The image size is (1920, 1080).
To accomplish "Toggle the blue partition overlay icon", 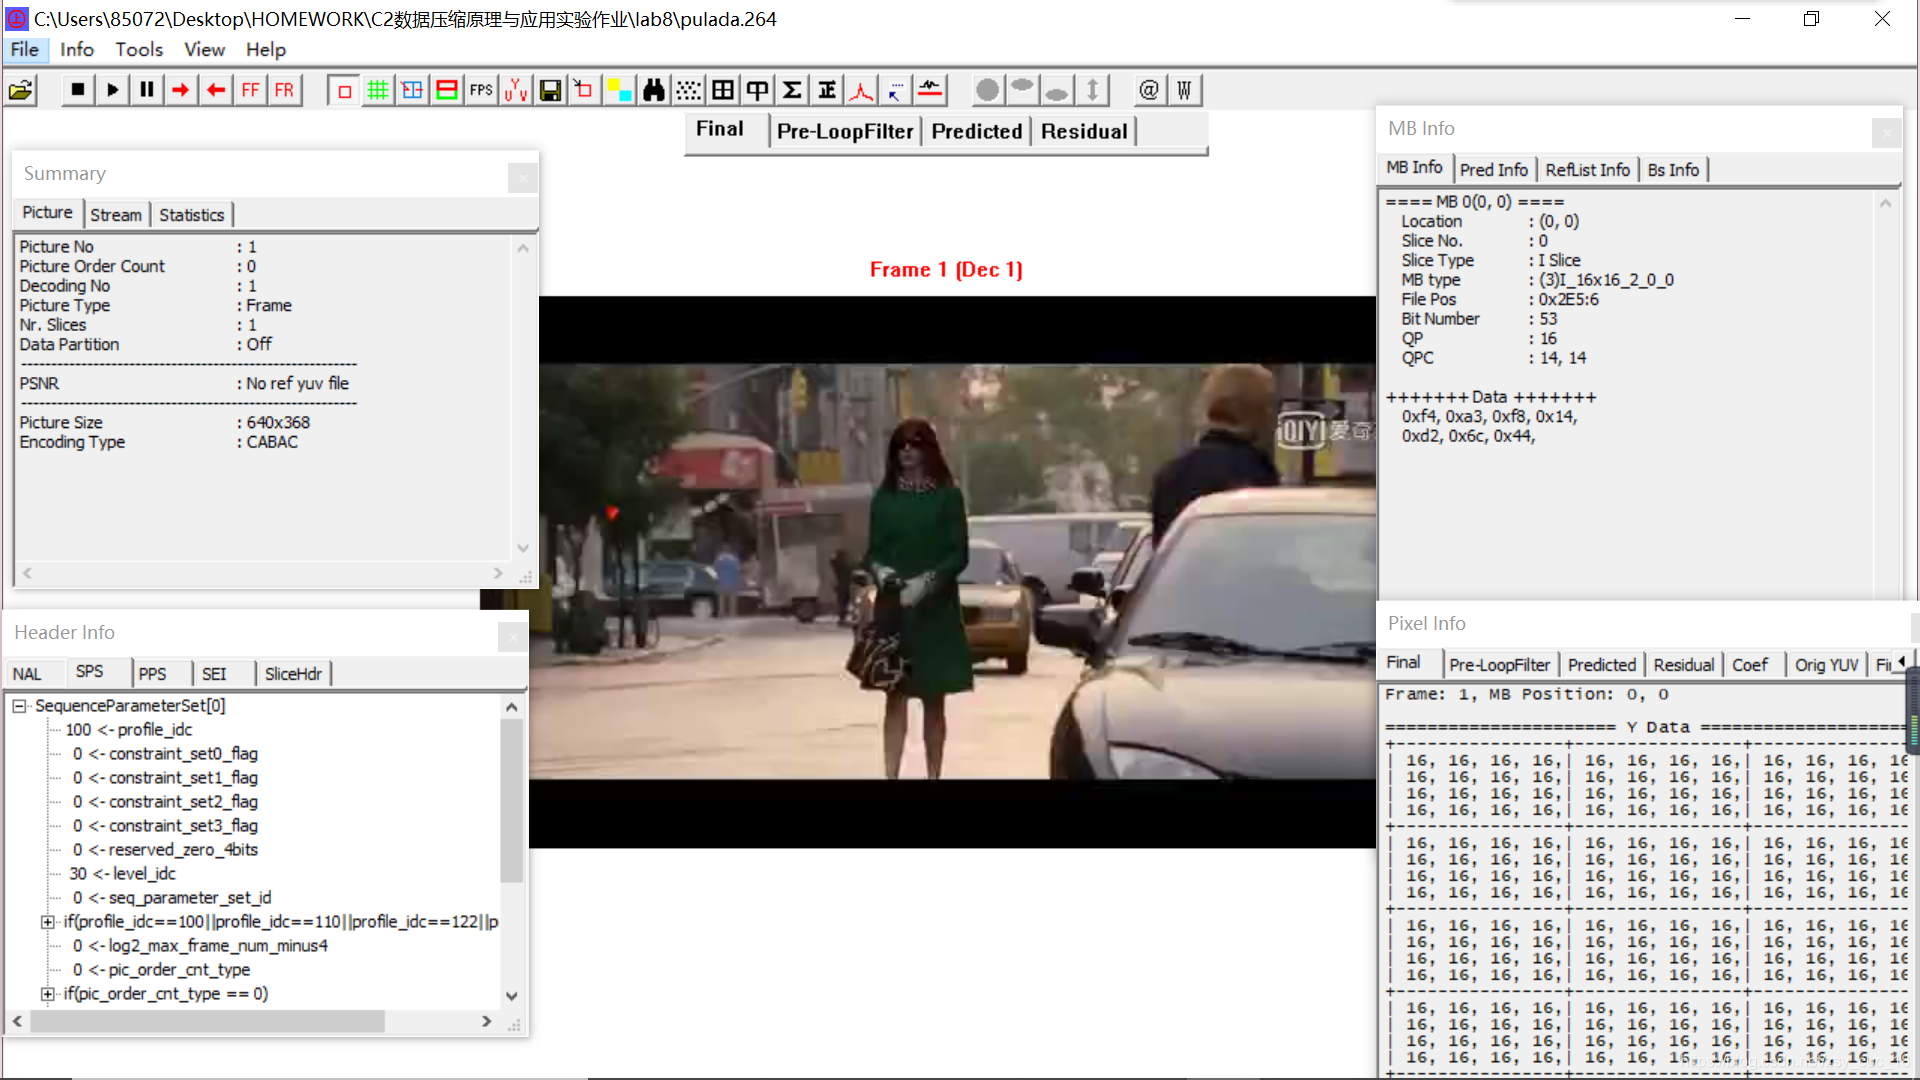I will pos(412,91).
